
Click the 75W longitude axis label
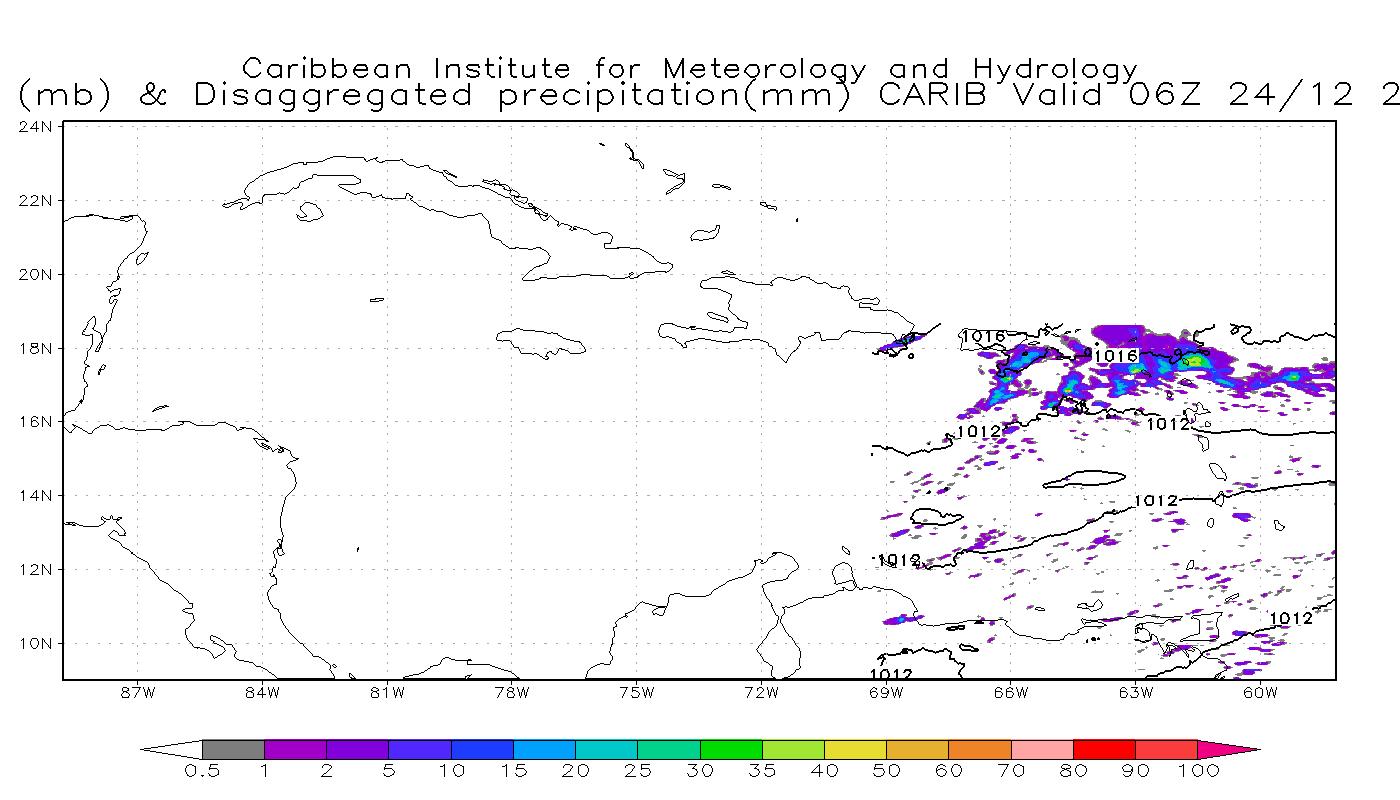[636, 692]
